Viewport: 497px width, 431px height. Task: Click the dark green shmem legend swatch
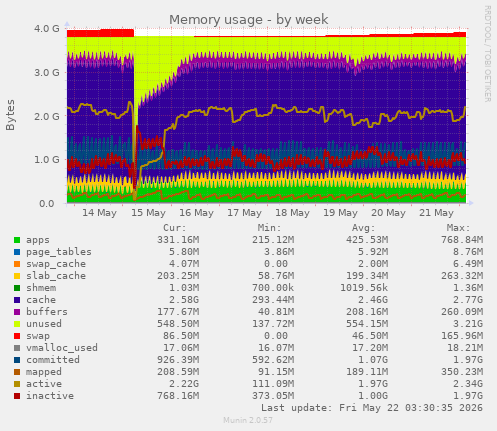coord(17,288)
